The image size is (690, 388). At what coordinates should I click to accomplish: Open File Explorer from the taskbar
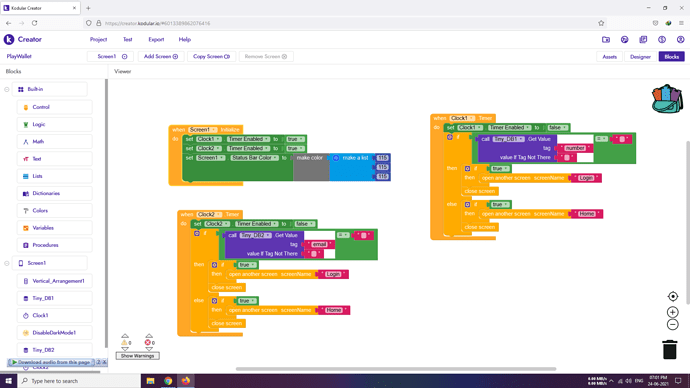(150, 381)
